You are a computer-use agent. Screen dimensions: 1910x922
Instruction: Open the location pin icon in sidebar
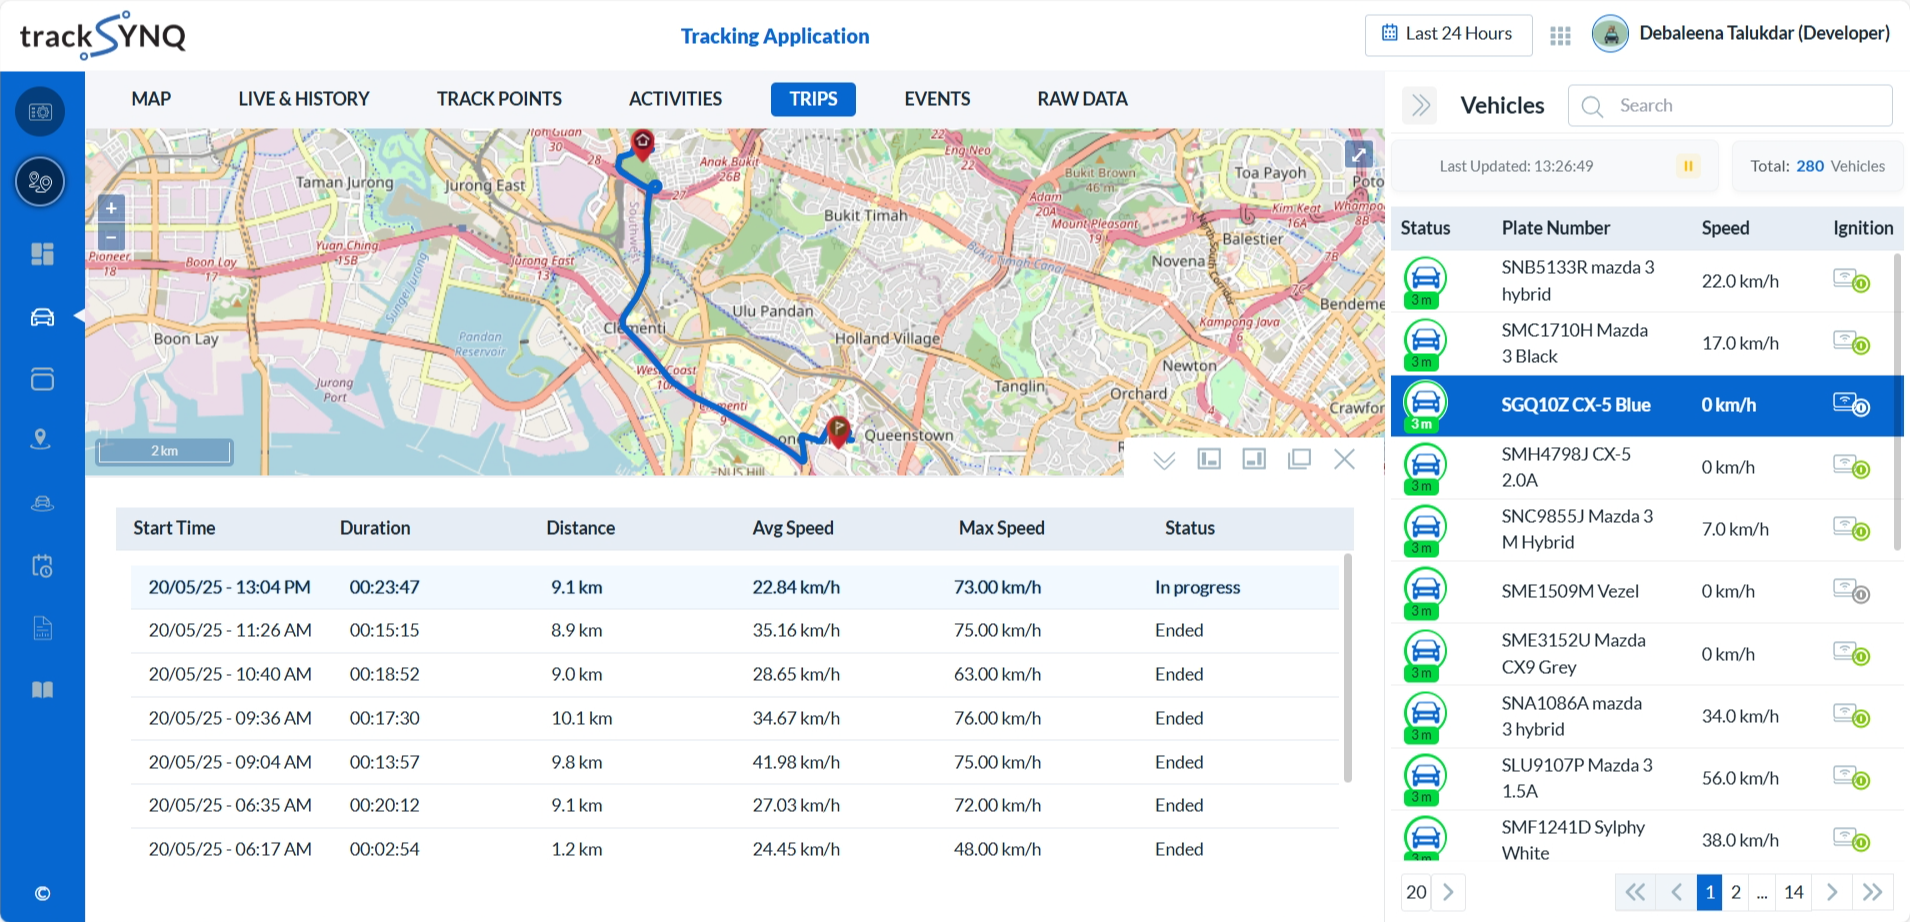41,439
